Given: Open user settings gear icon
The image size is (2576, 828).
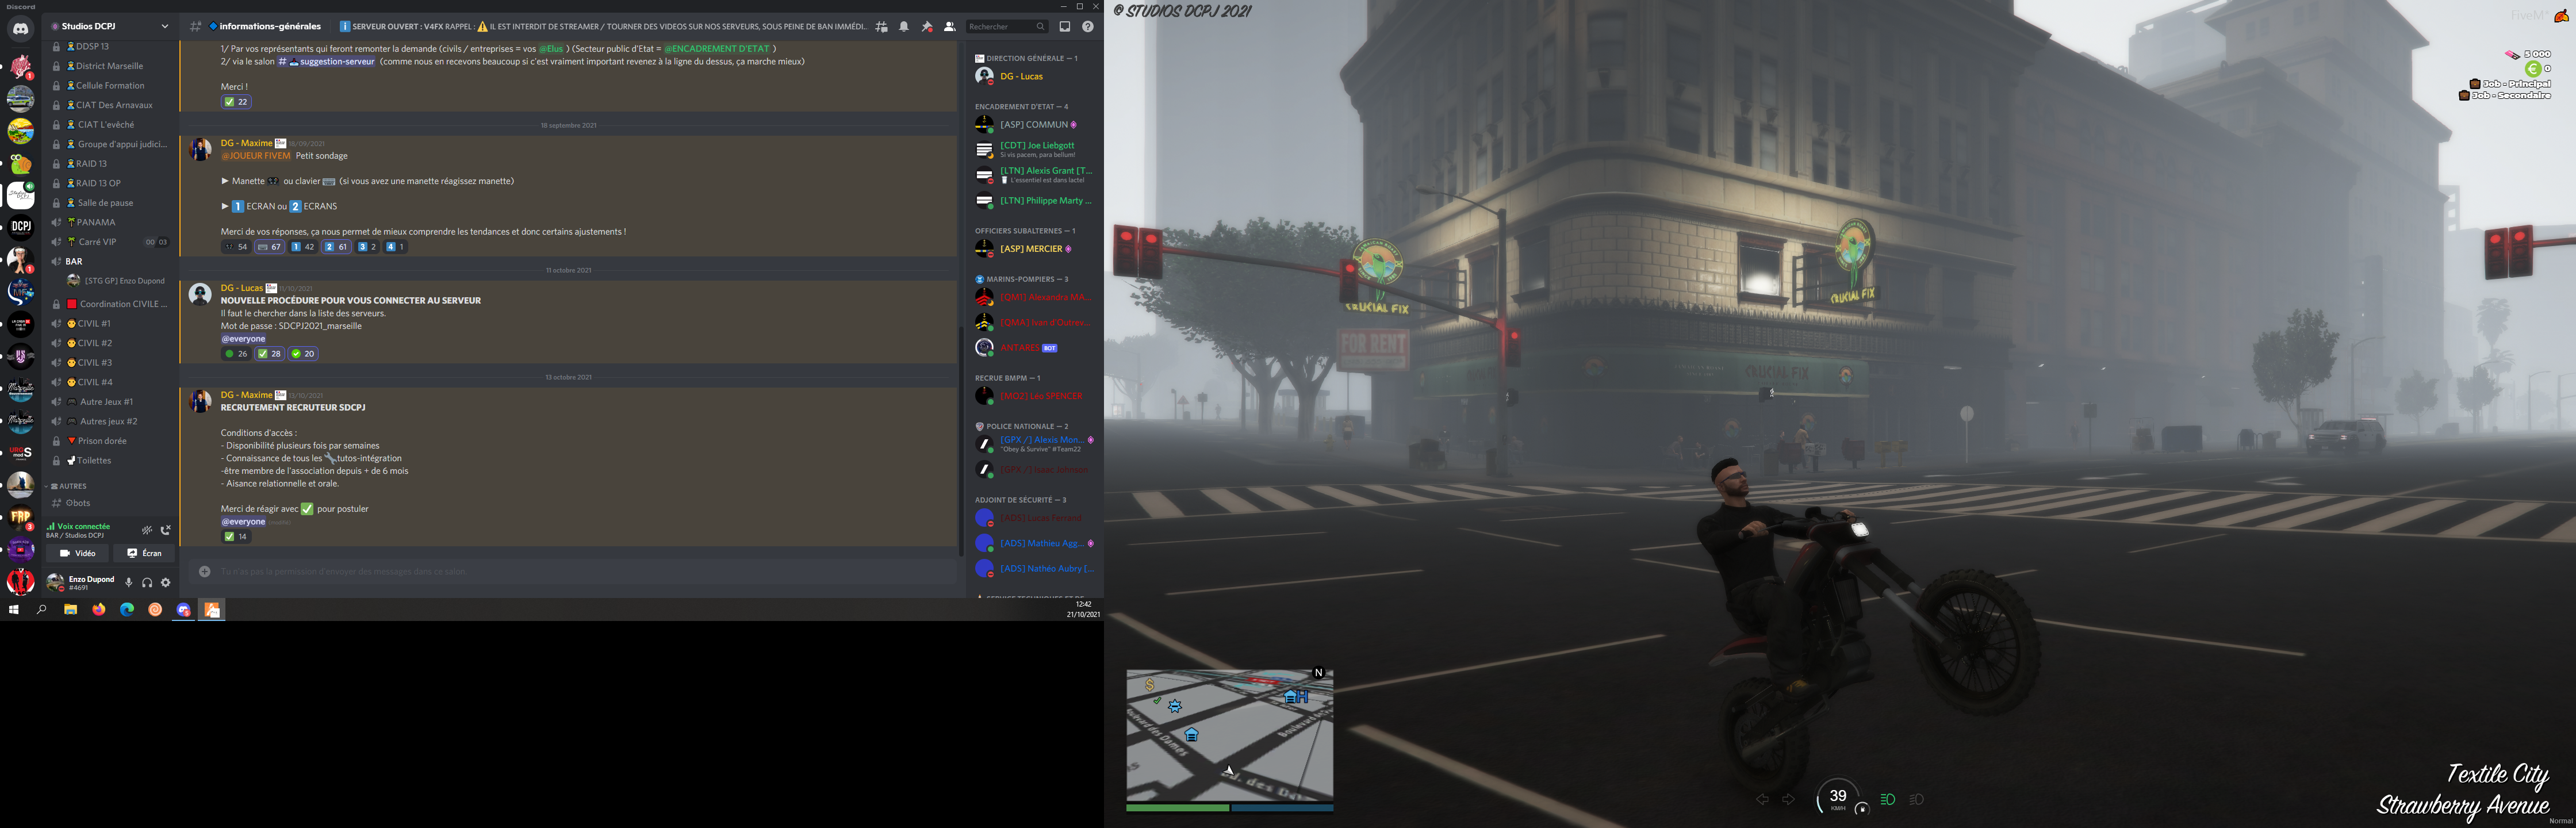Looking at the screenshot, I should pos(166,582).
